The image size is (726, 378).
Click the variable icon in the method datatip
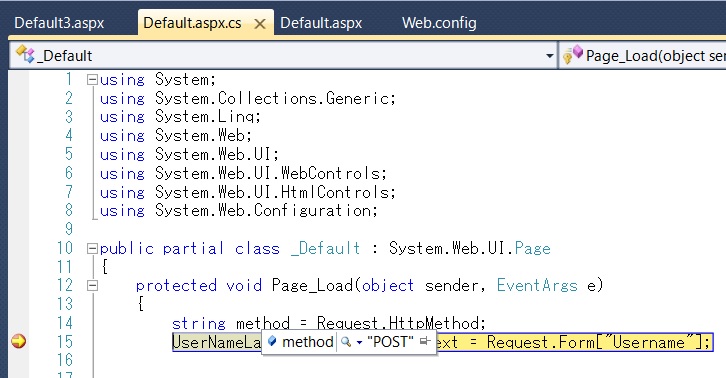[272, 342]
